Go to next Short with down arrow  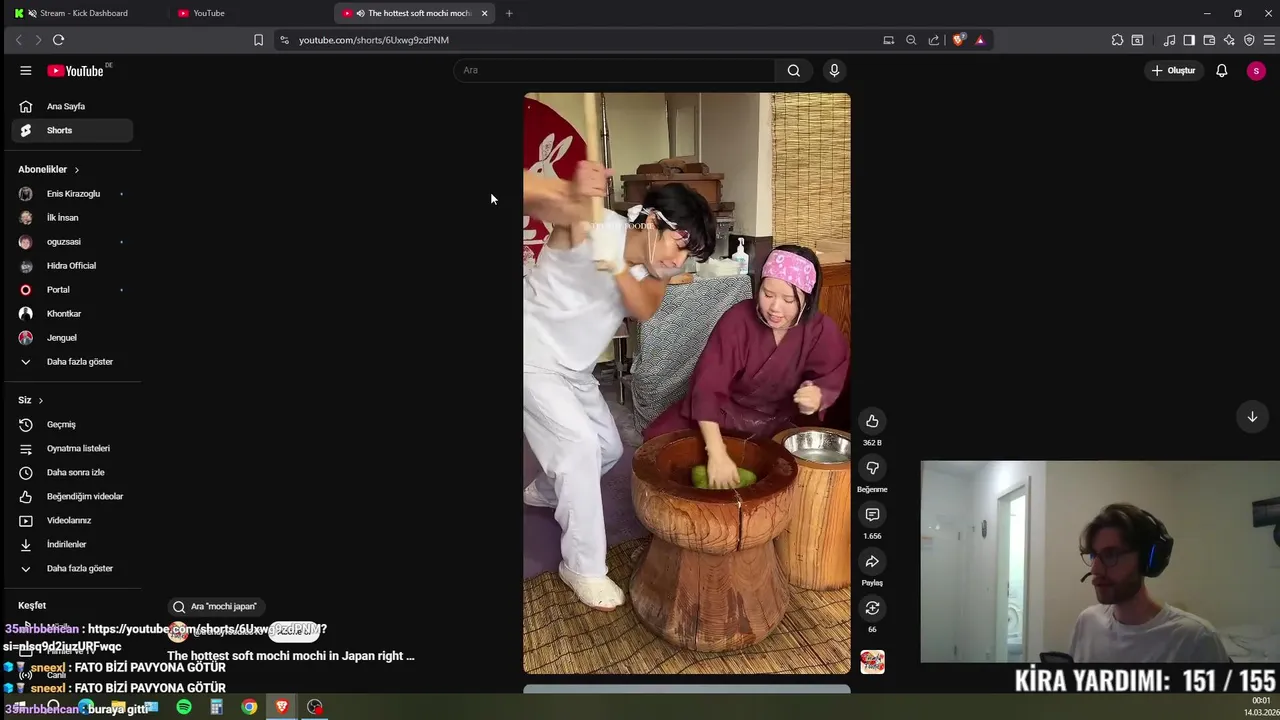[1252, 417]
